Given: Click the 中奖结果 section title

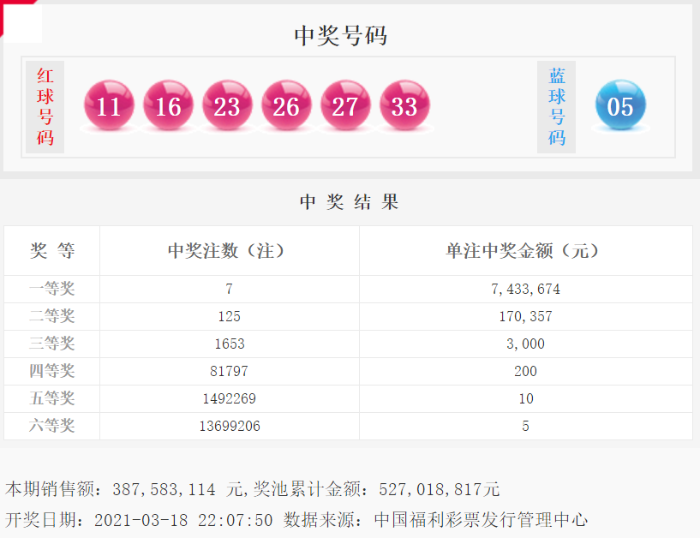Looking at the screenshot, I should pyautogui.click(x=349, y=202).
